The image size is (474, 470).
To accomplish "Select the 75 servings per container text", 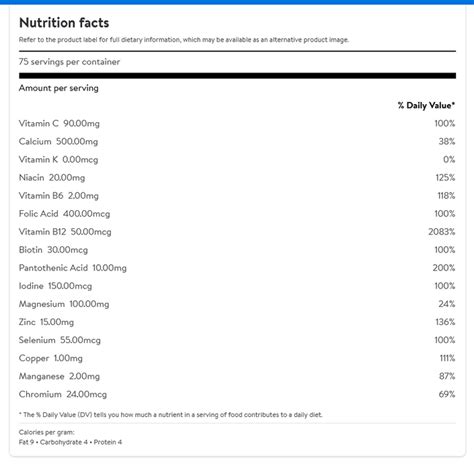I will (69, 62).
